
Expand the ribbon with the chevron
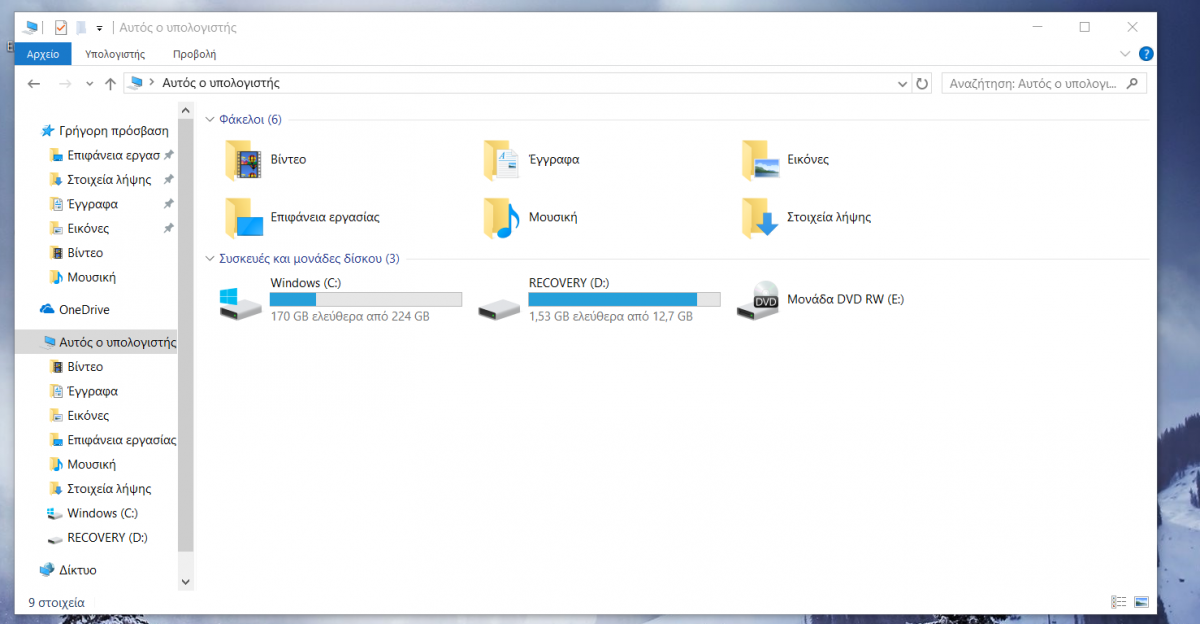pos(1125,54)
